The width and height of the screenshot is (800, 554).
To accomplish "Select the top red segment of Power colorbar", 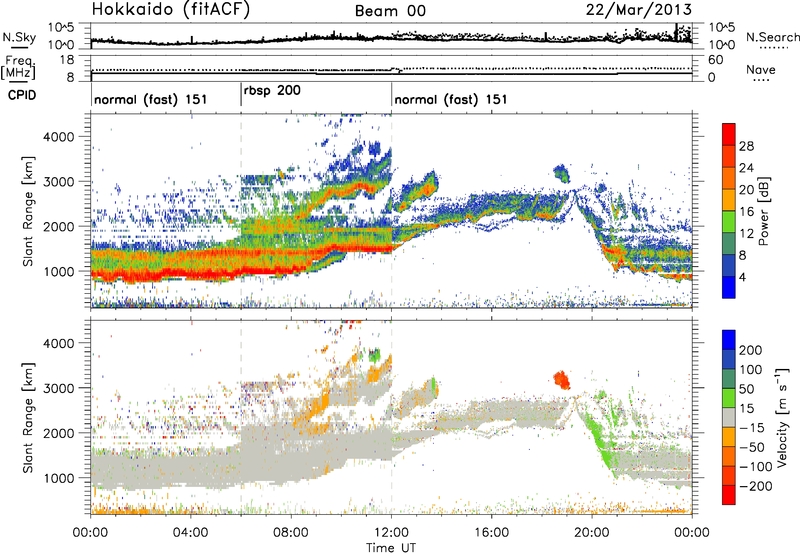I will pos(729,134).
